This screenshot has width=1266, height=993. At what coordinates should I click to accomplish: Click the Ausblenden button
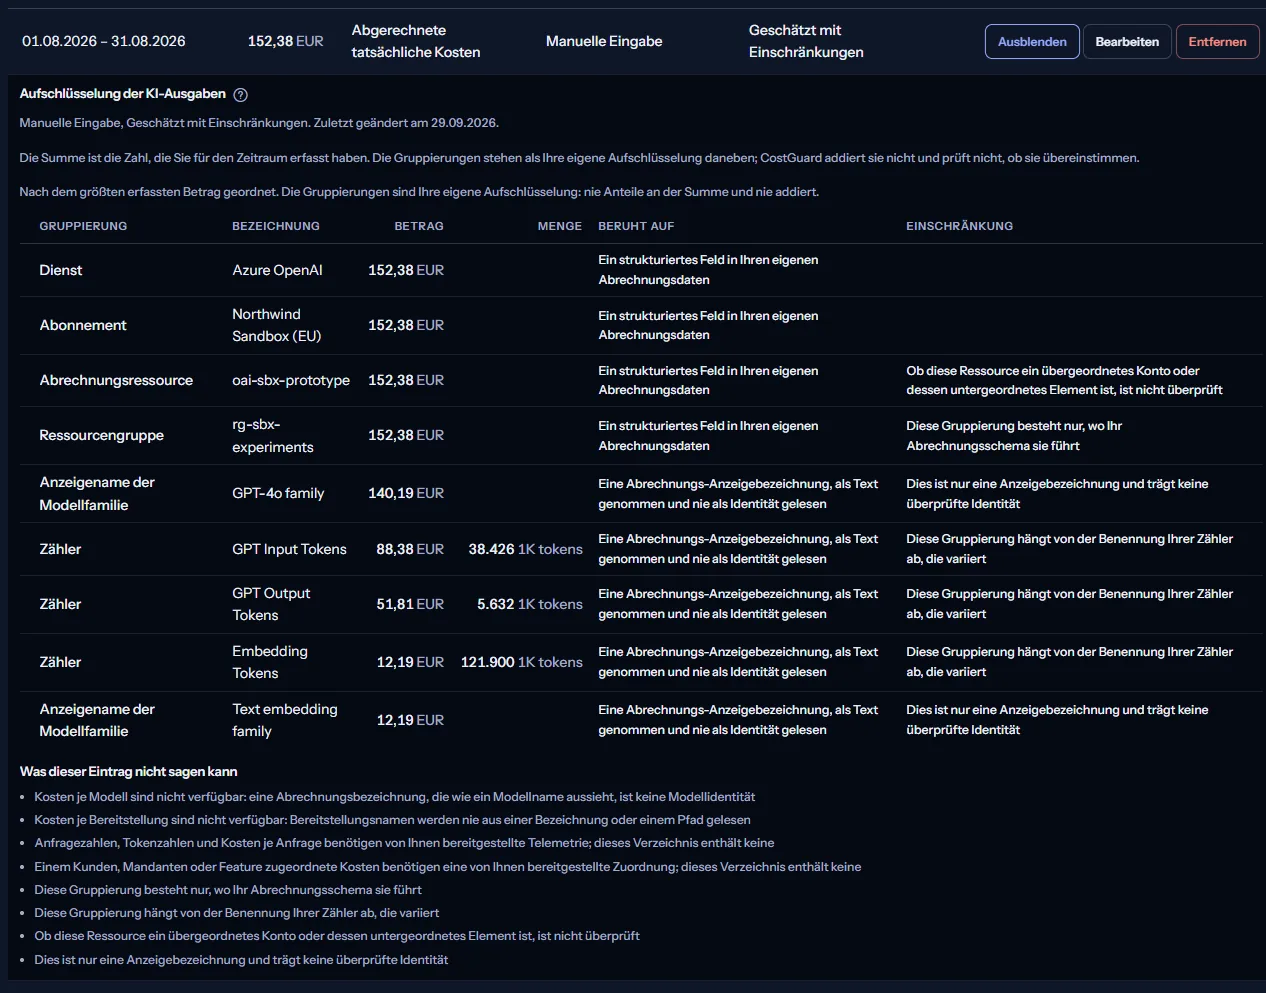click(1032, 42)
